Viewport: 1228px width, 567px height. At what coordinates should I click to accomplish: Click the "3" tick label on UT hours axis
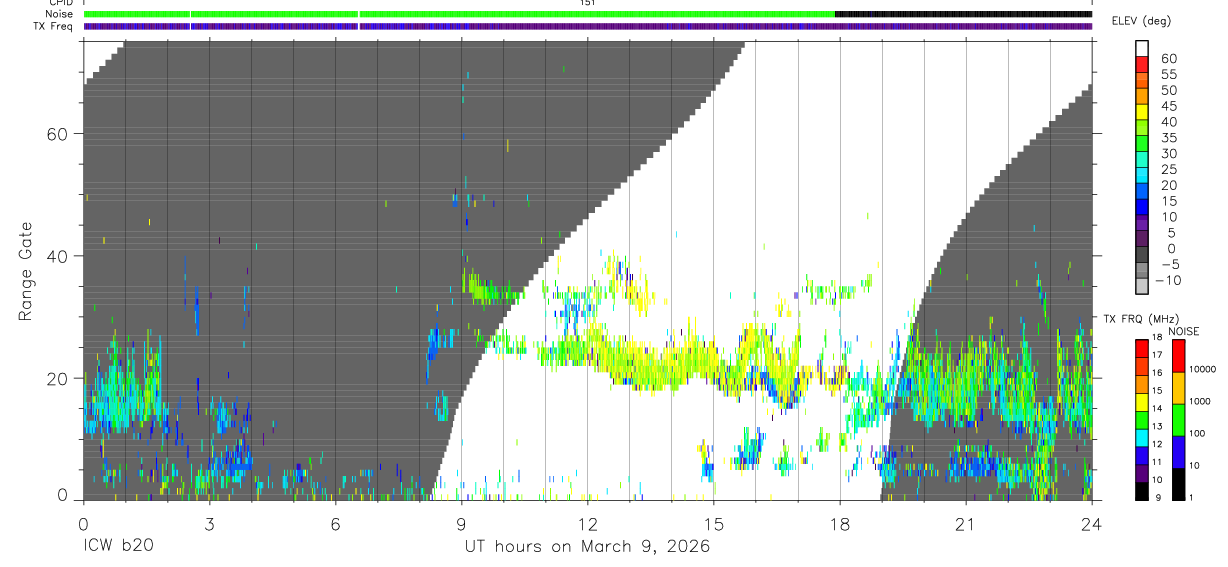tap(208, 523)
